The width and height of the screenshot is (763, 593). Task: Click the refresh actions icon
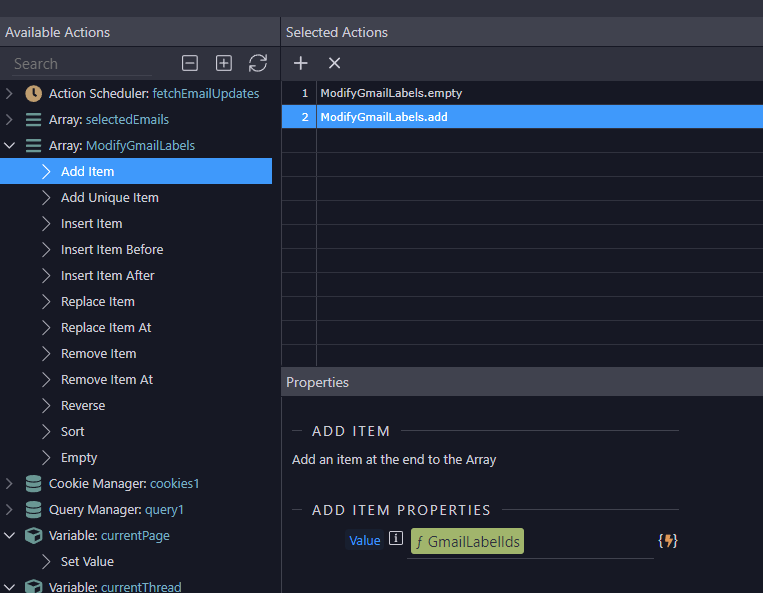[258, 63]
